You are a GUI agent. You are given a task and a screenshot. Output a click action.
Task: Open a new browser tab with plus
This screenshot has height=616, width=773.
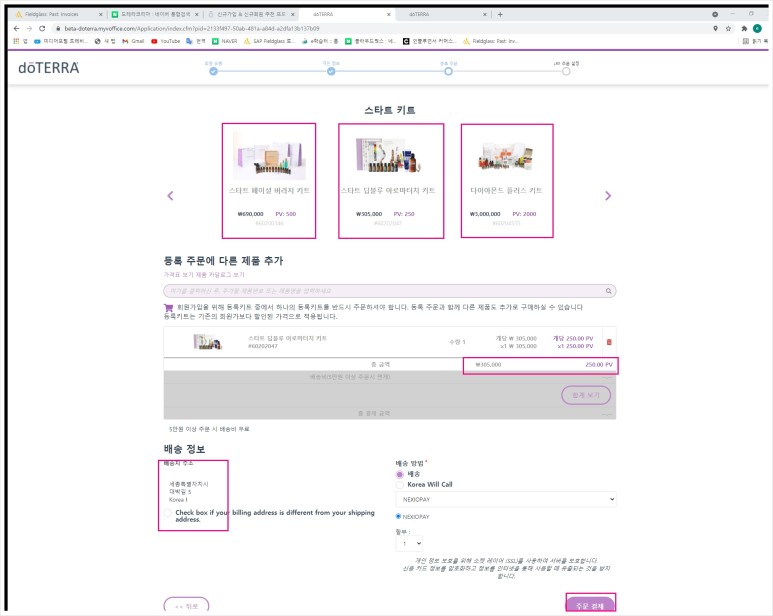coord(500,14)
